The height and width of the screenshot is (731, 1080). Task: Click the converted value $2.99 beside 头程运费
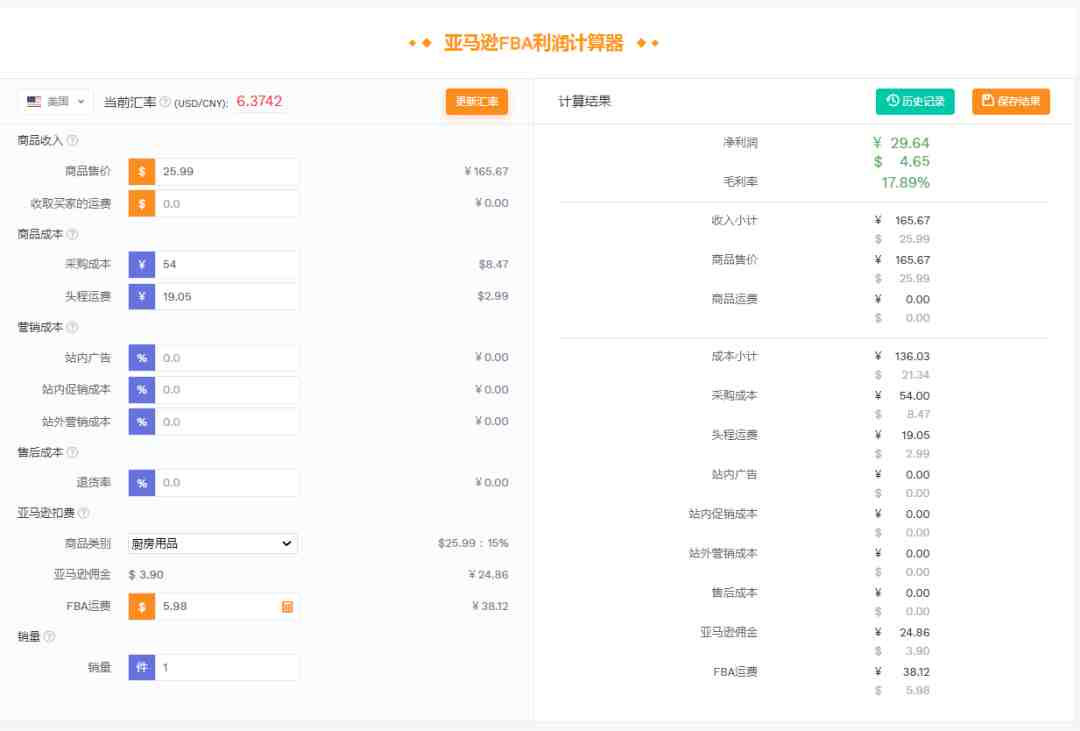pos(492,296)
